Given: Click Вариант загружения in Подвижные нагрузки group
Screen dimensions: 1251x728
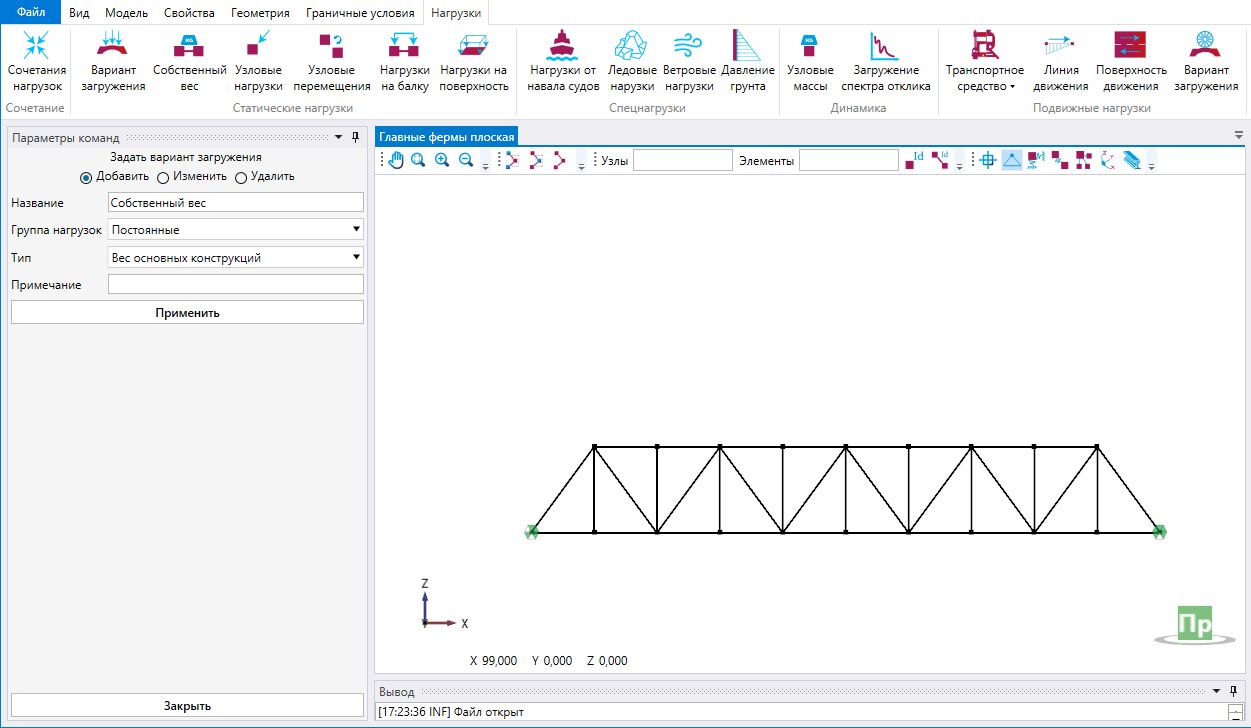Looking at the screenshot, I should (1206, 62).
